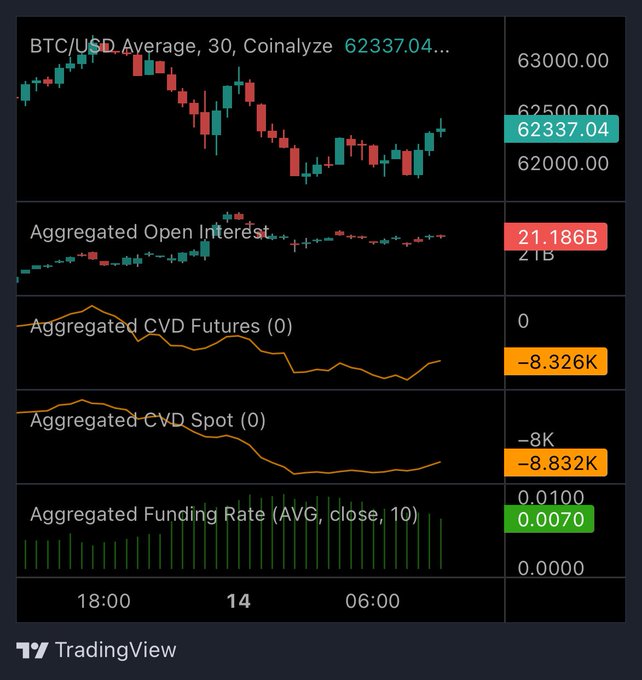642x680 pixels.
Task: Click the 0 axis label in CVD Futures pane
Action: point(523,321)
